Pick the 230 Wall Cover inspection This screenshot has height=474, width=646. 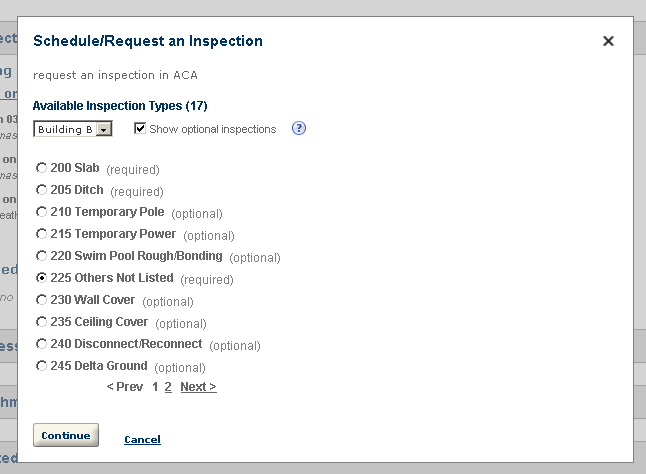click(x=41, y=300)
